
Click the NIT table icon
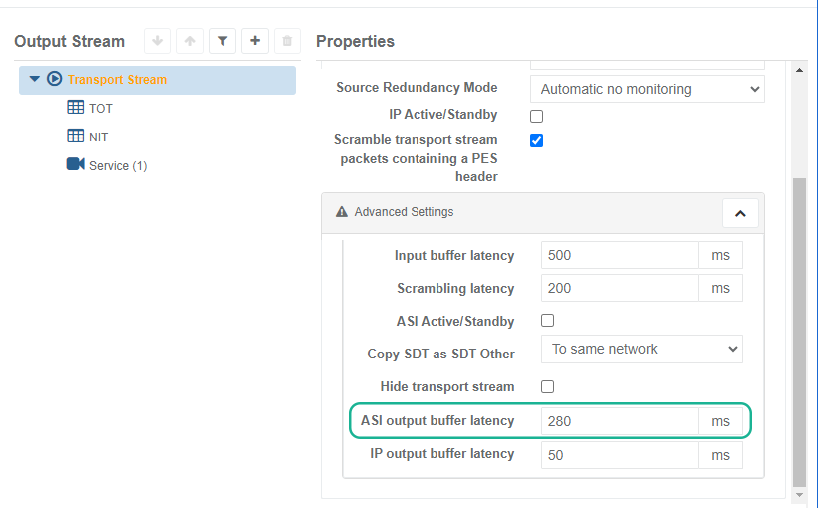[76, 136]
